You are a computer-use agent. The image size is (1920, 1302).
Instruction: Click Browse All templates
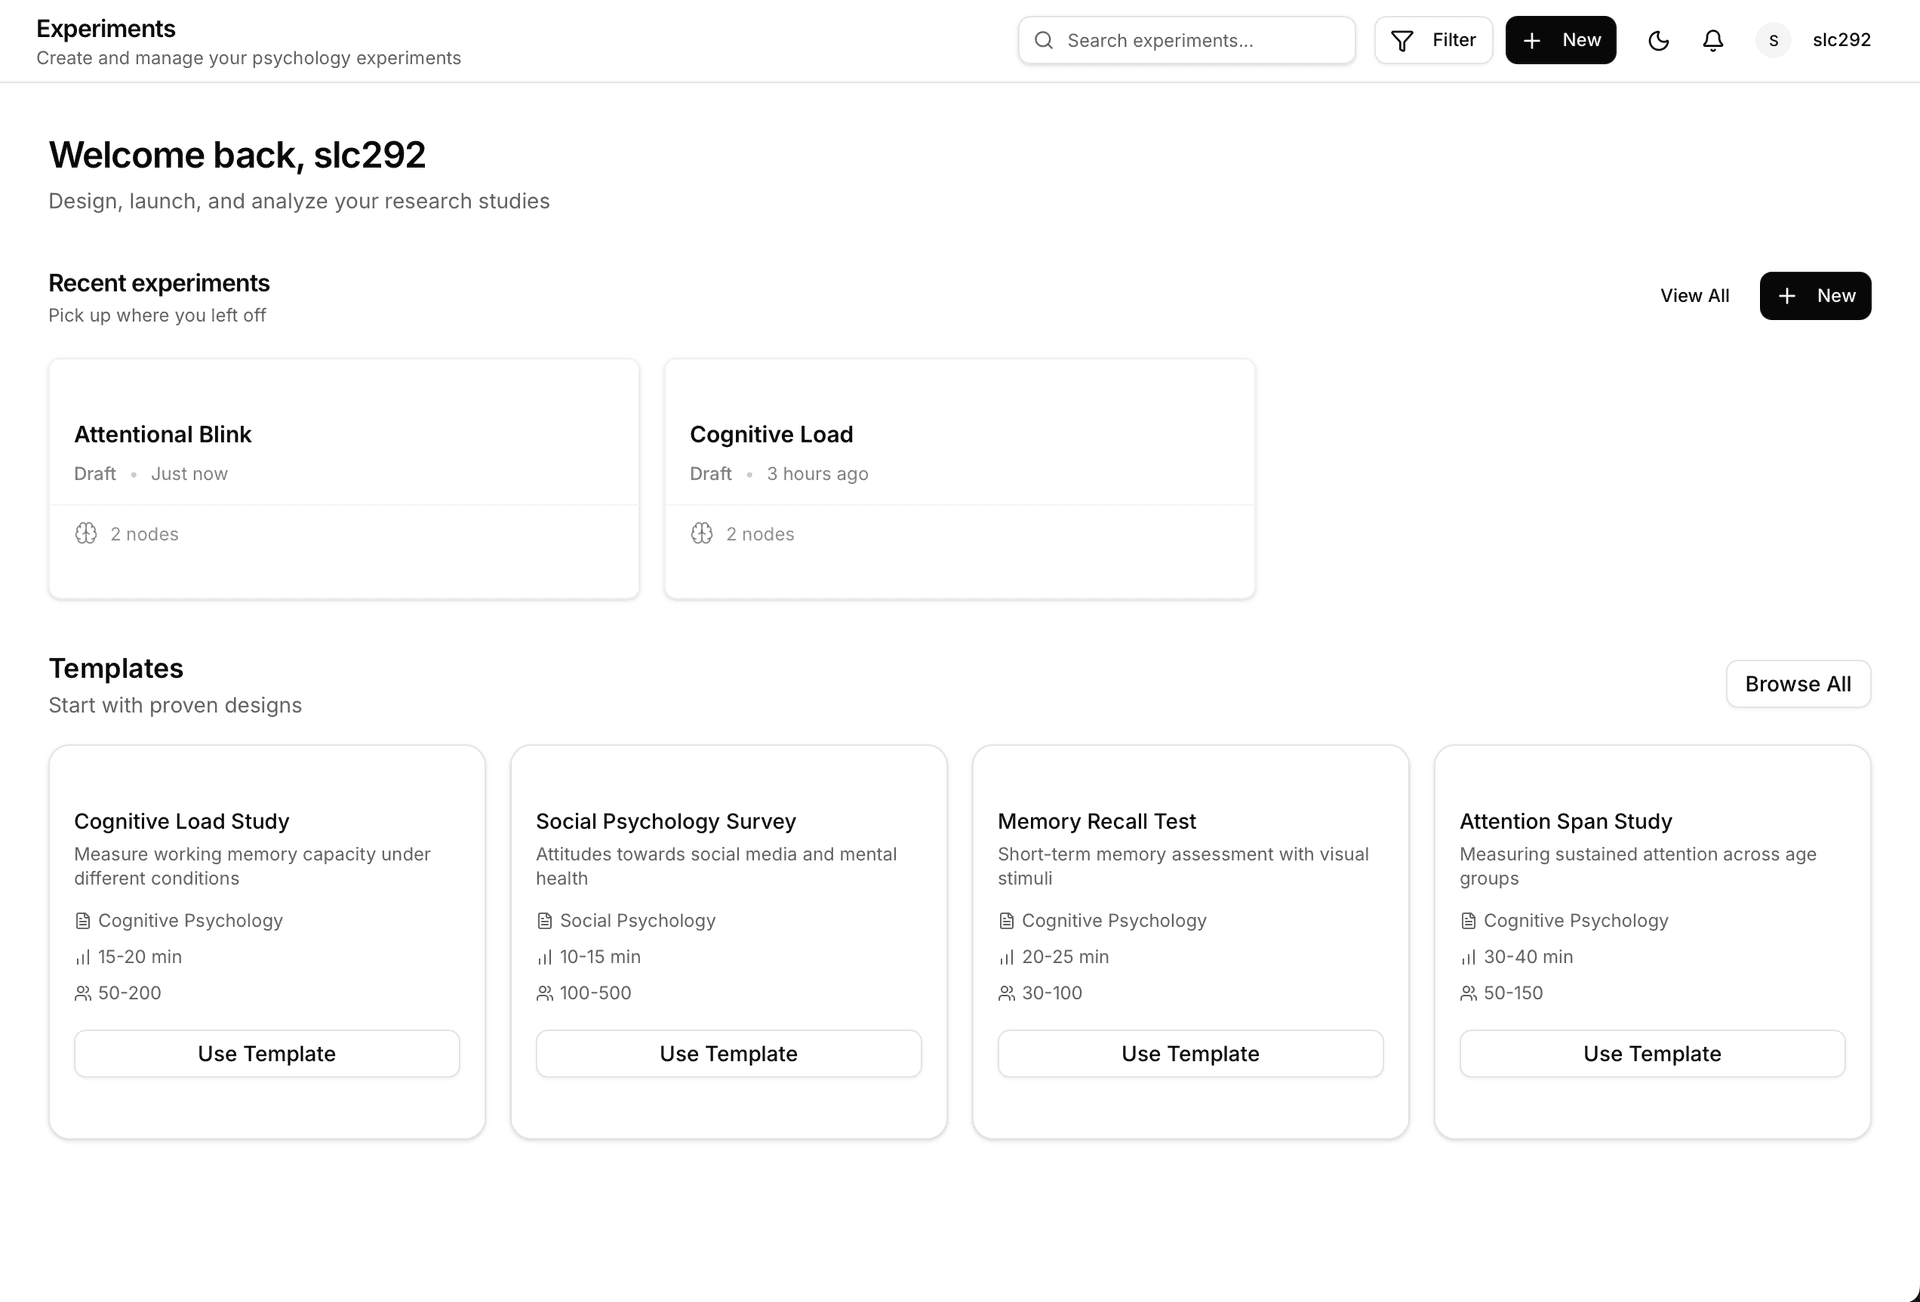point(1798,684)
